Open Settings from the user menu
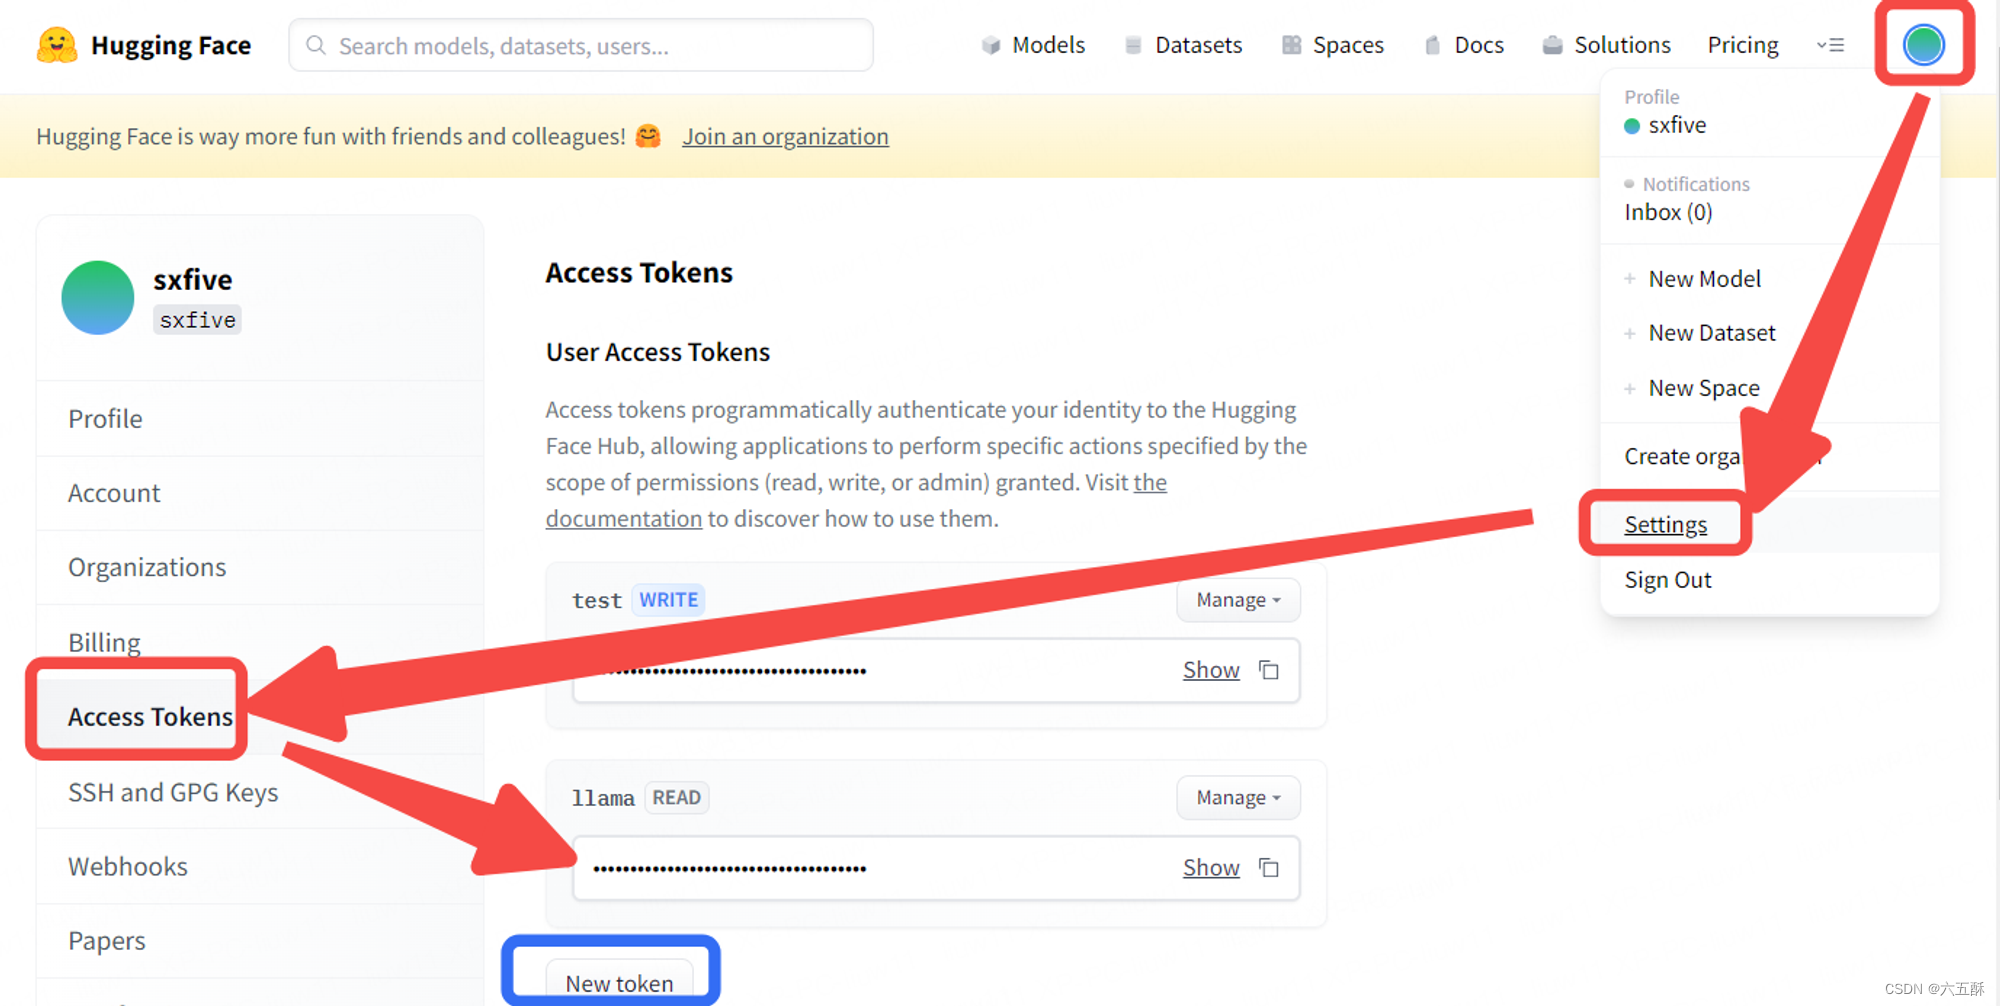Viewport: 2000px width, 1006px height. 1666,525
